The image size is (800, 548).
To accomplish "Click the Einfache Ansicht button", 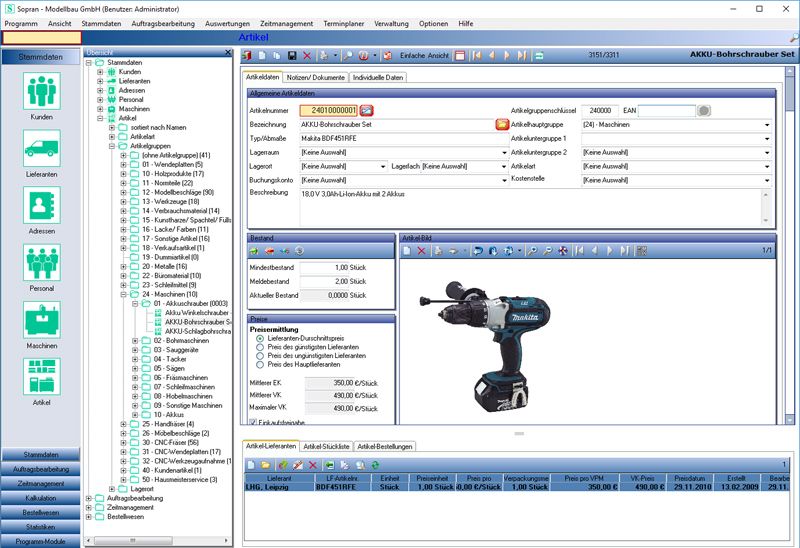I will (424, 56).
